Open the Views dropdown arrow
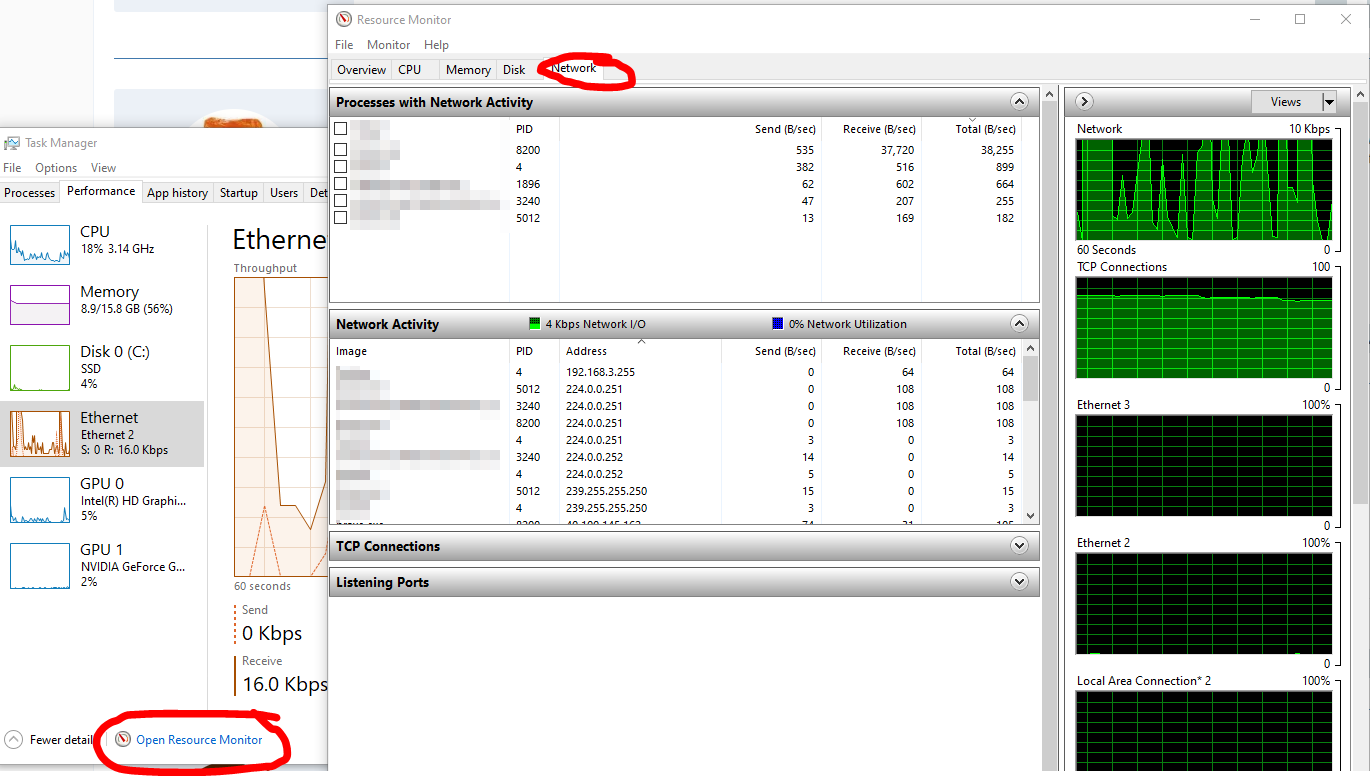Viewport: 1370px width, 776px height. point(1328,102)
